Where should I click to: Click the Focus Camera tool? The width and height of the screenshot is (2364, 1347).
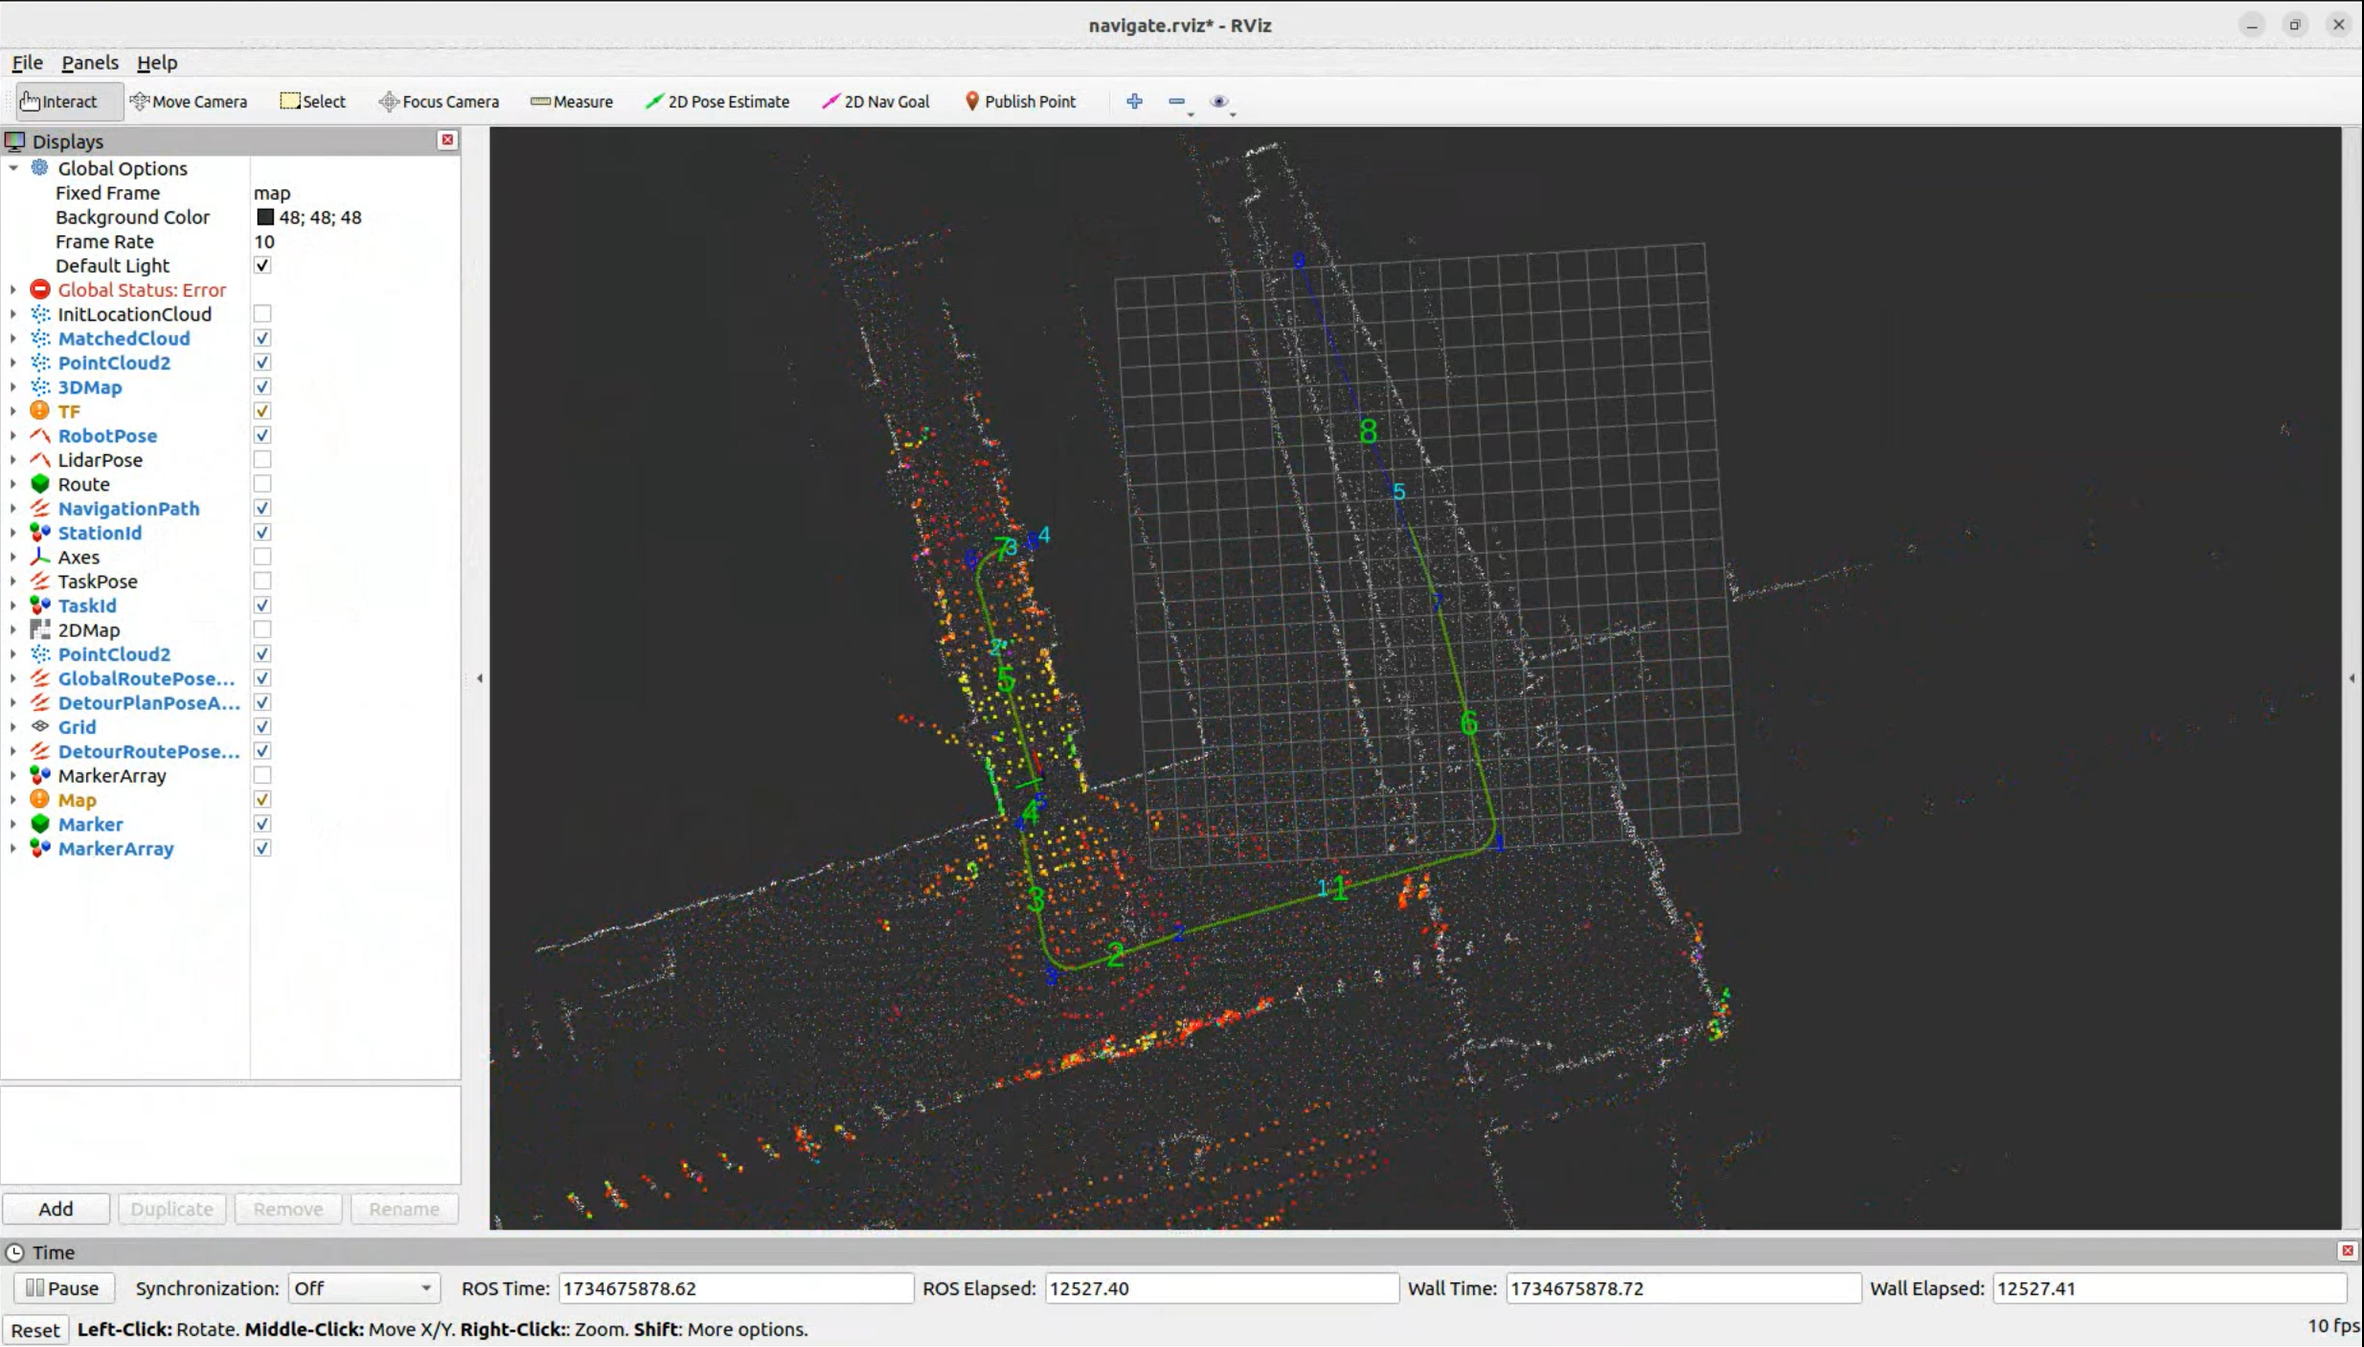tap(438, 101)
